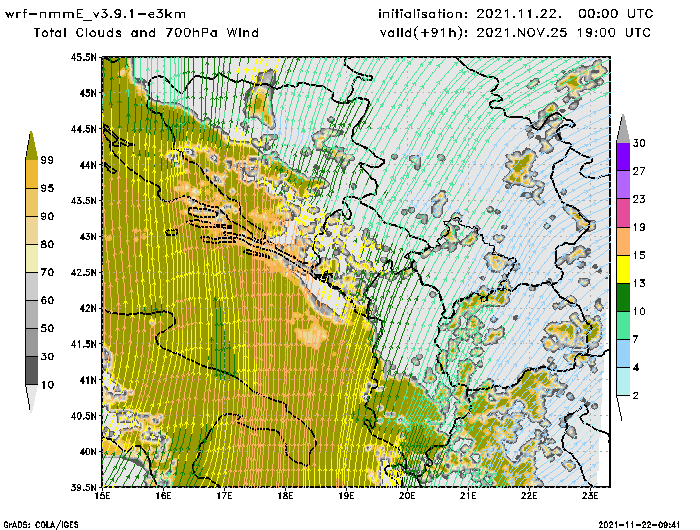Click the 10–13 dark green wind swatch
This screenshot has width=700, height=530.
pos(623,297)
